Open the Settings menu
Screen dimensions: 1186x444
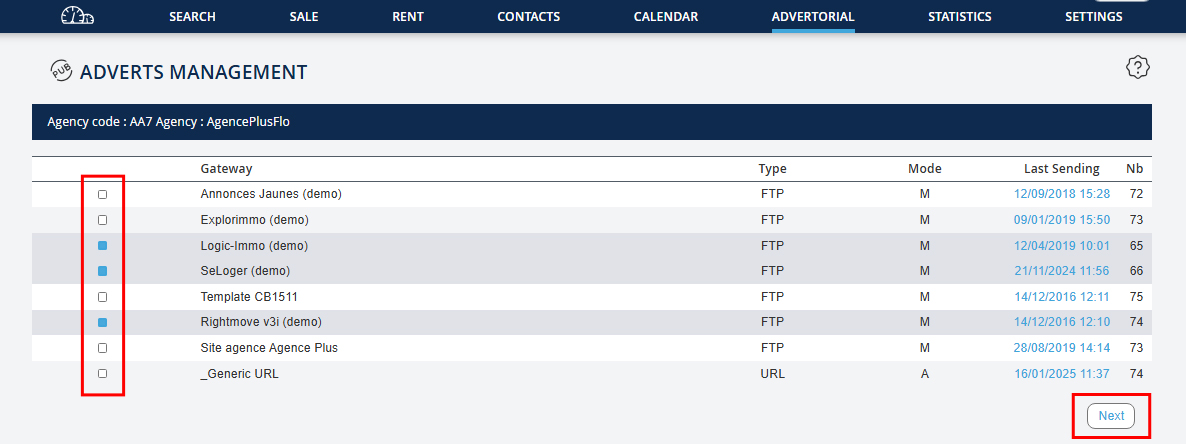(1093, 17)
